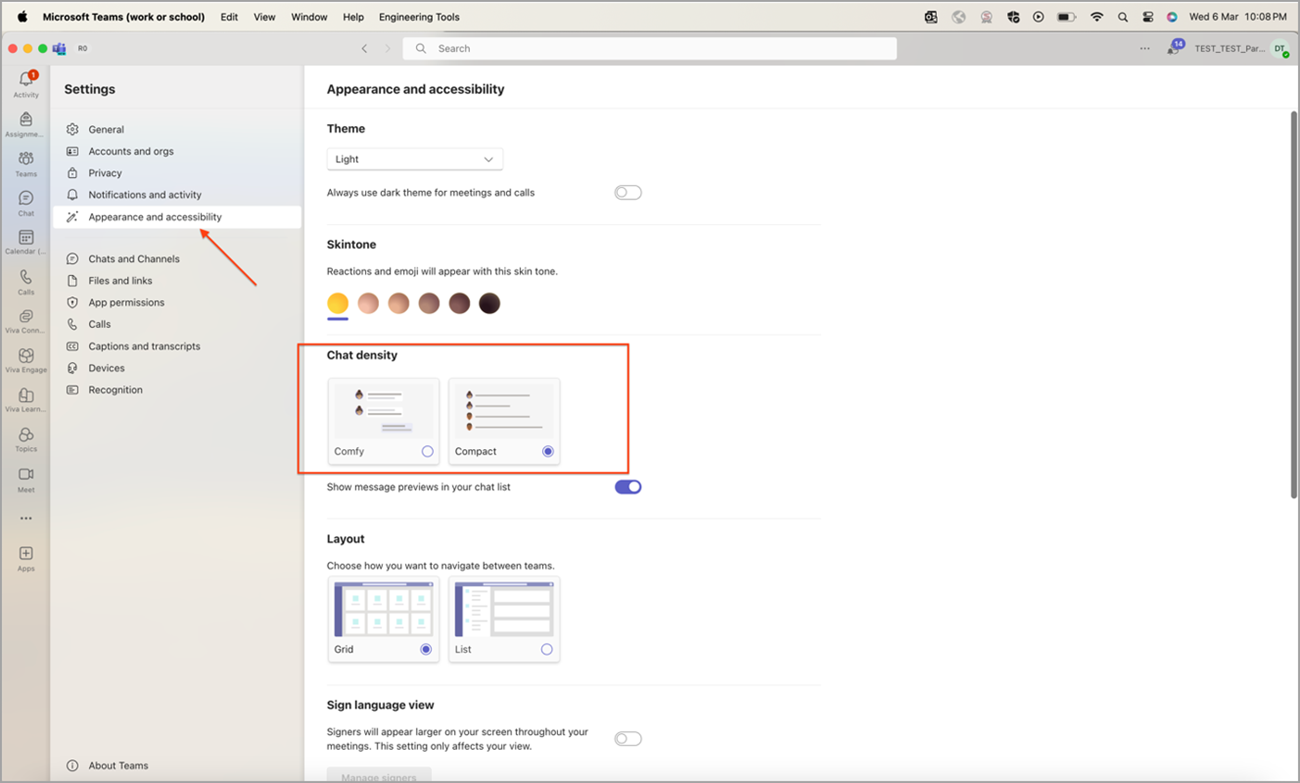The width and height of the screenshot is (1300, 783).
Task: Go to Teams in the left rail
Action: click(x=26, y=163)
